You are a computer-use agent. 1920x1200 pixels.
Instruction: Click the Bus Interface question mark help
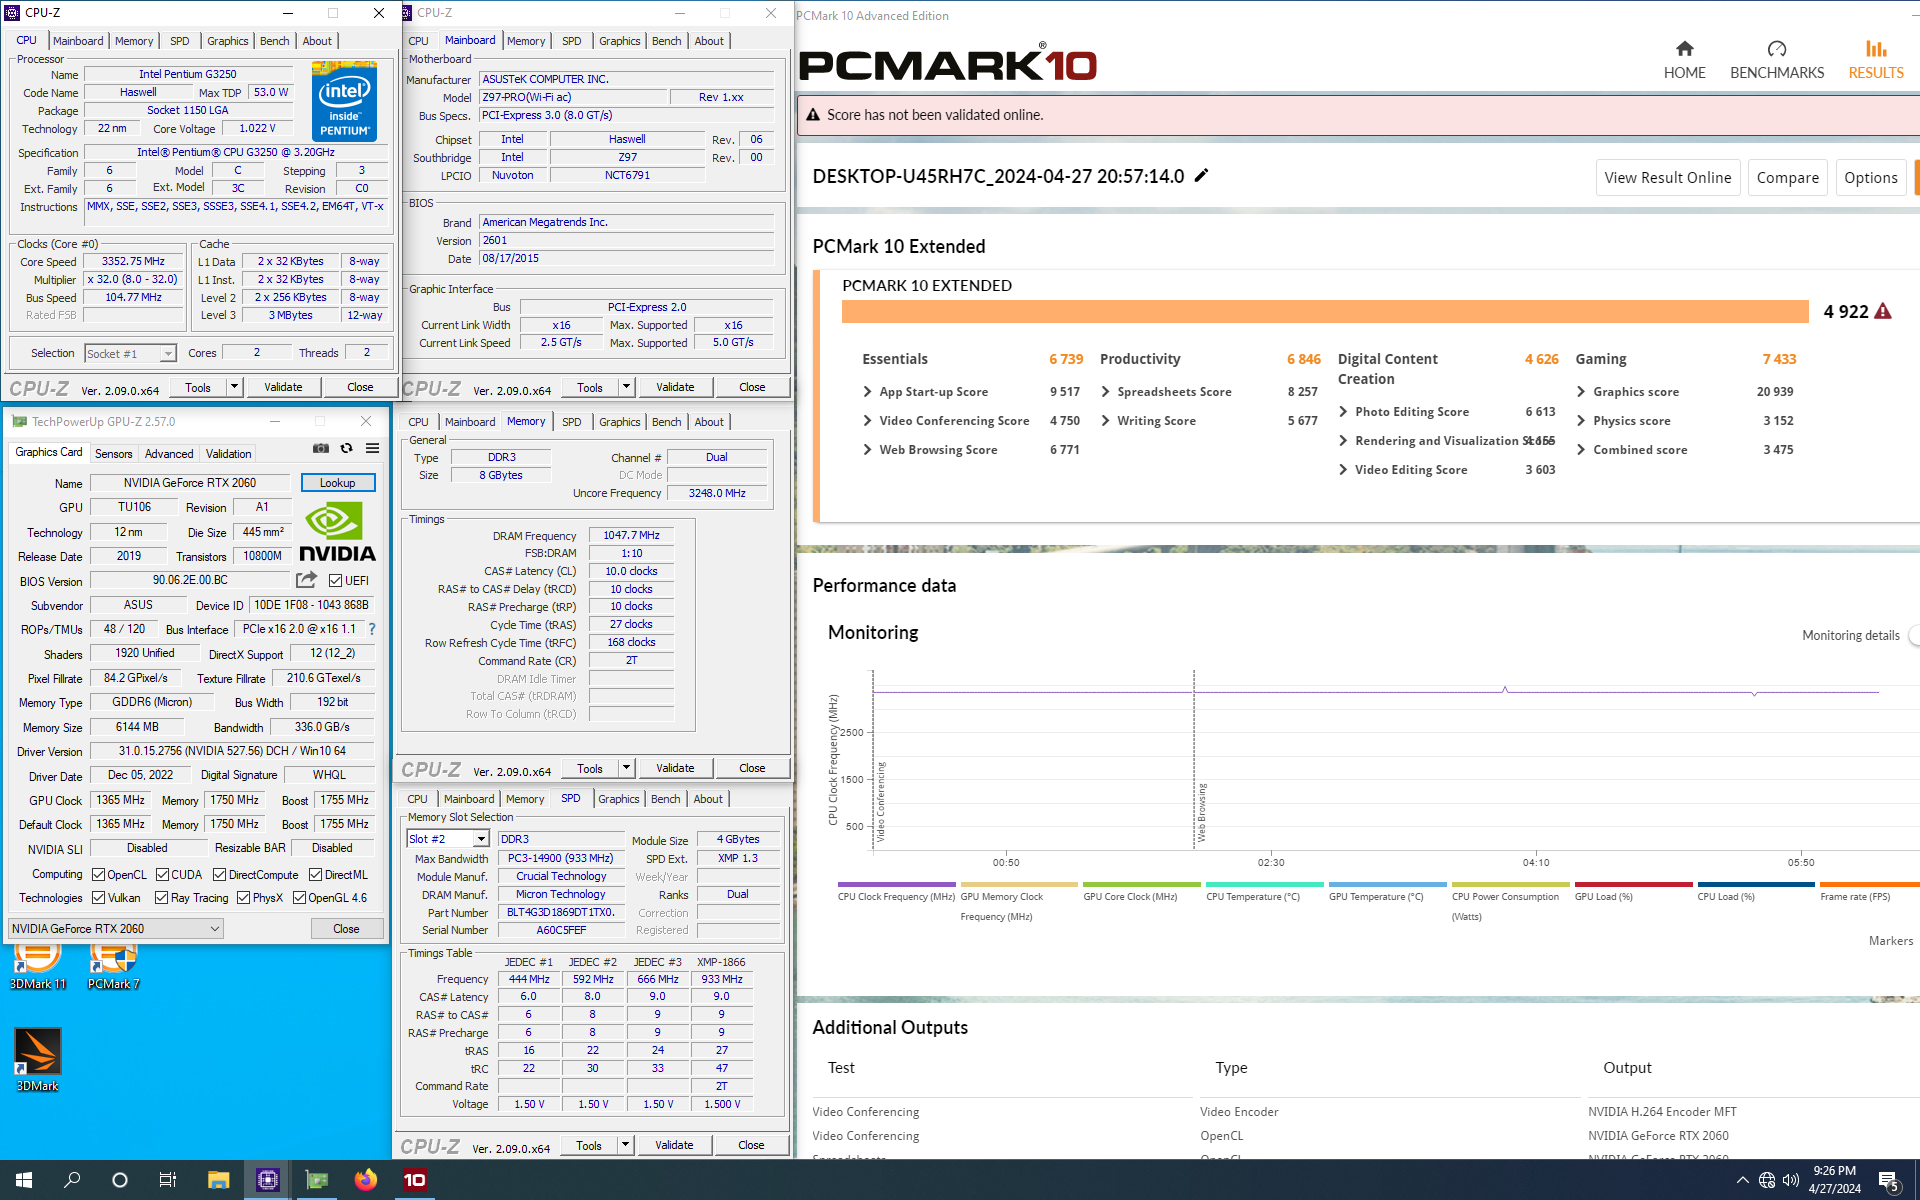pyautogui.click(x=372, y=629)
